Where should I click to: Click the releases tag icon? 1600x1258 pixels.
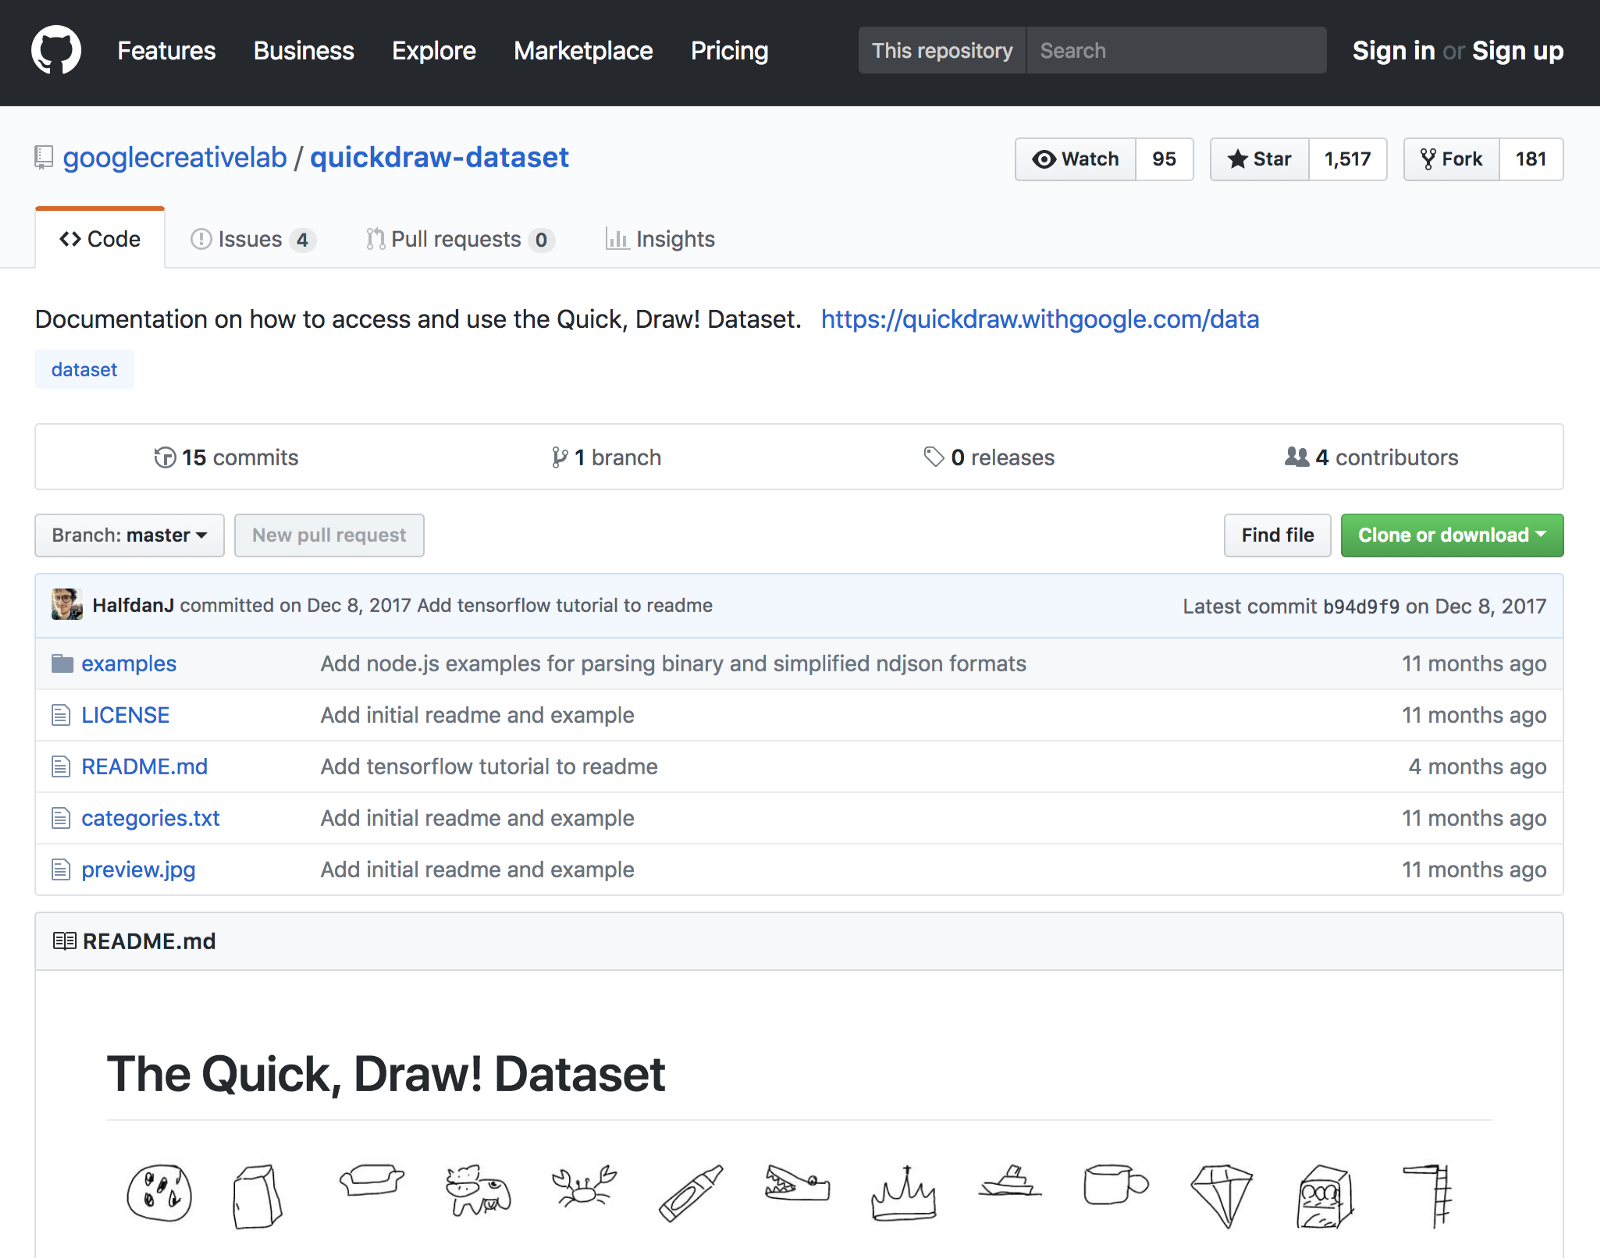tap(934, 458)
